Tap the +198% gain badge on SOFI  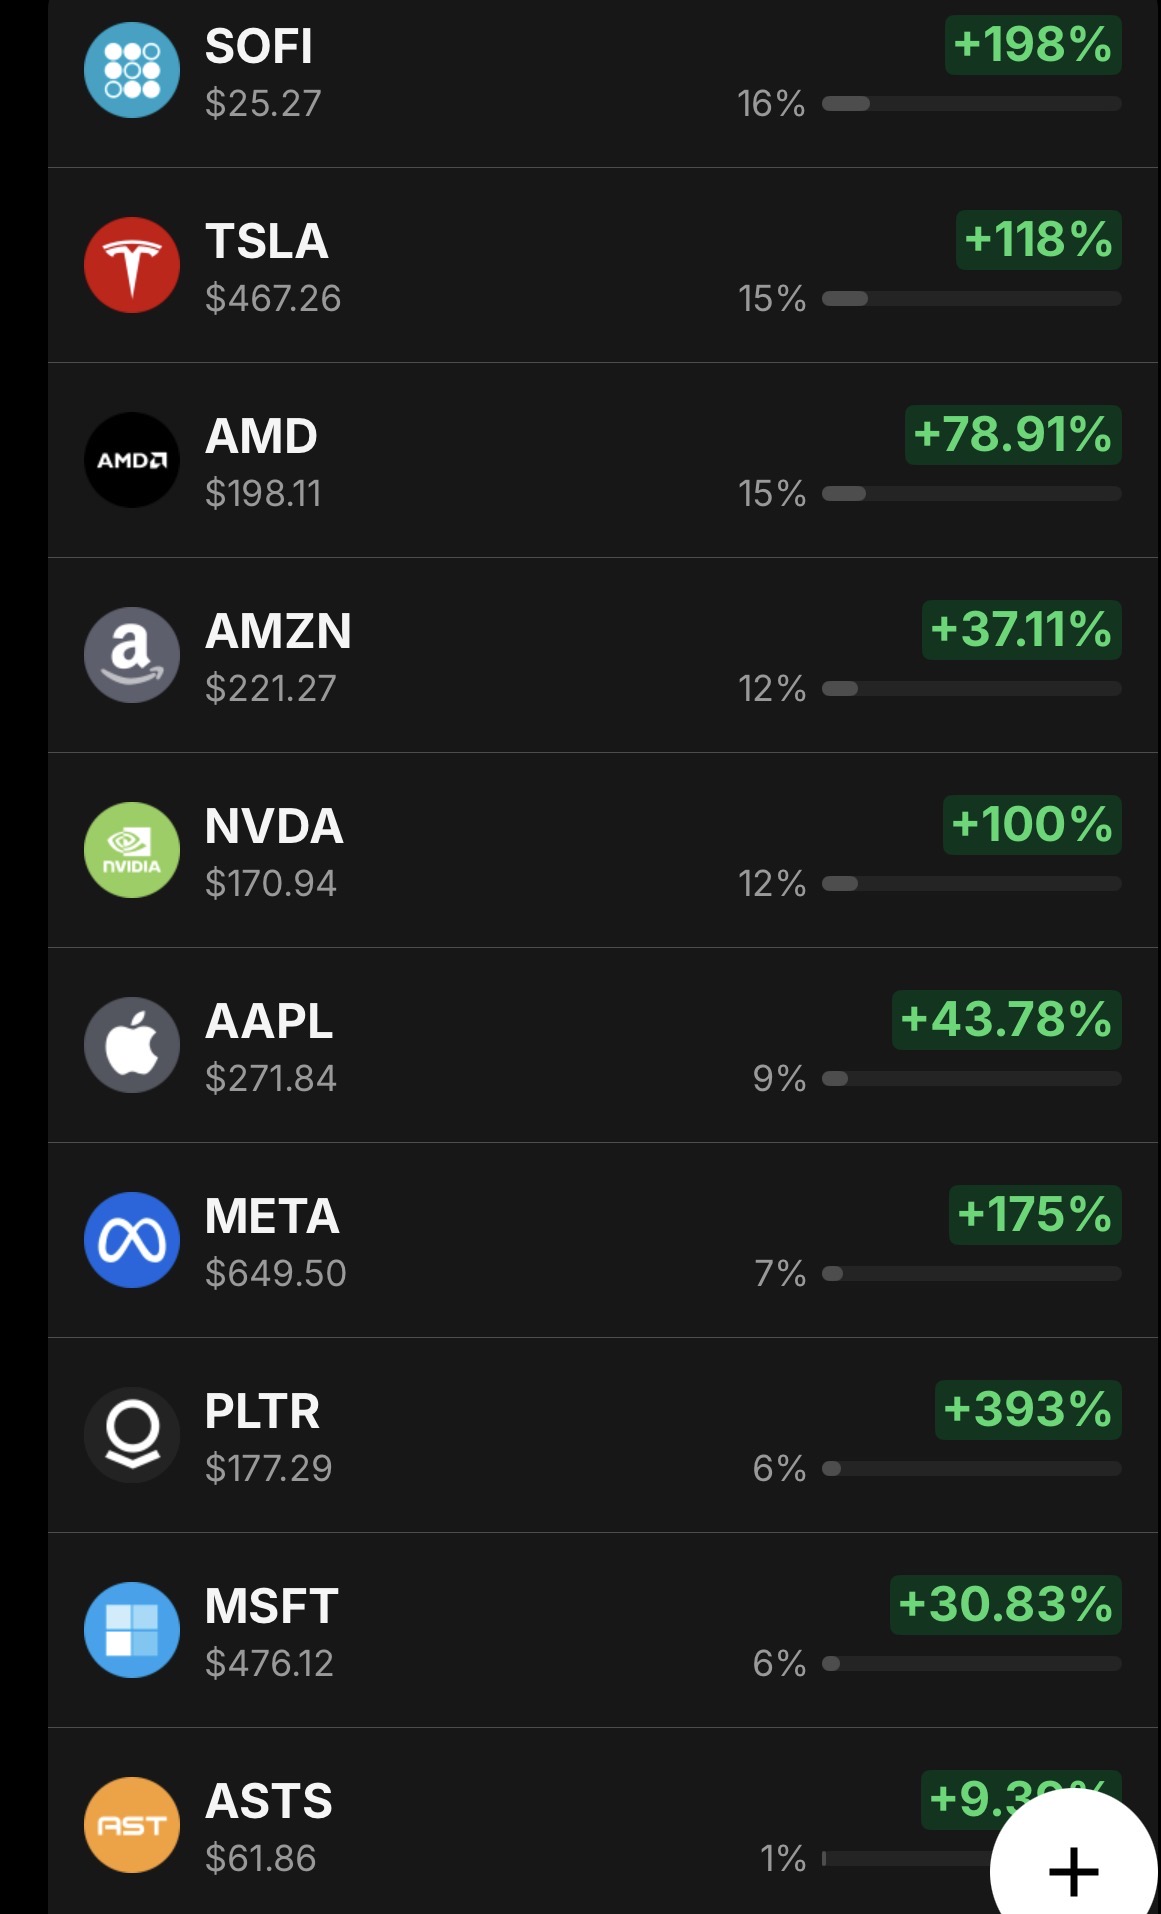pyautogui.click(x=1033, y=45)
